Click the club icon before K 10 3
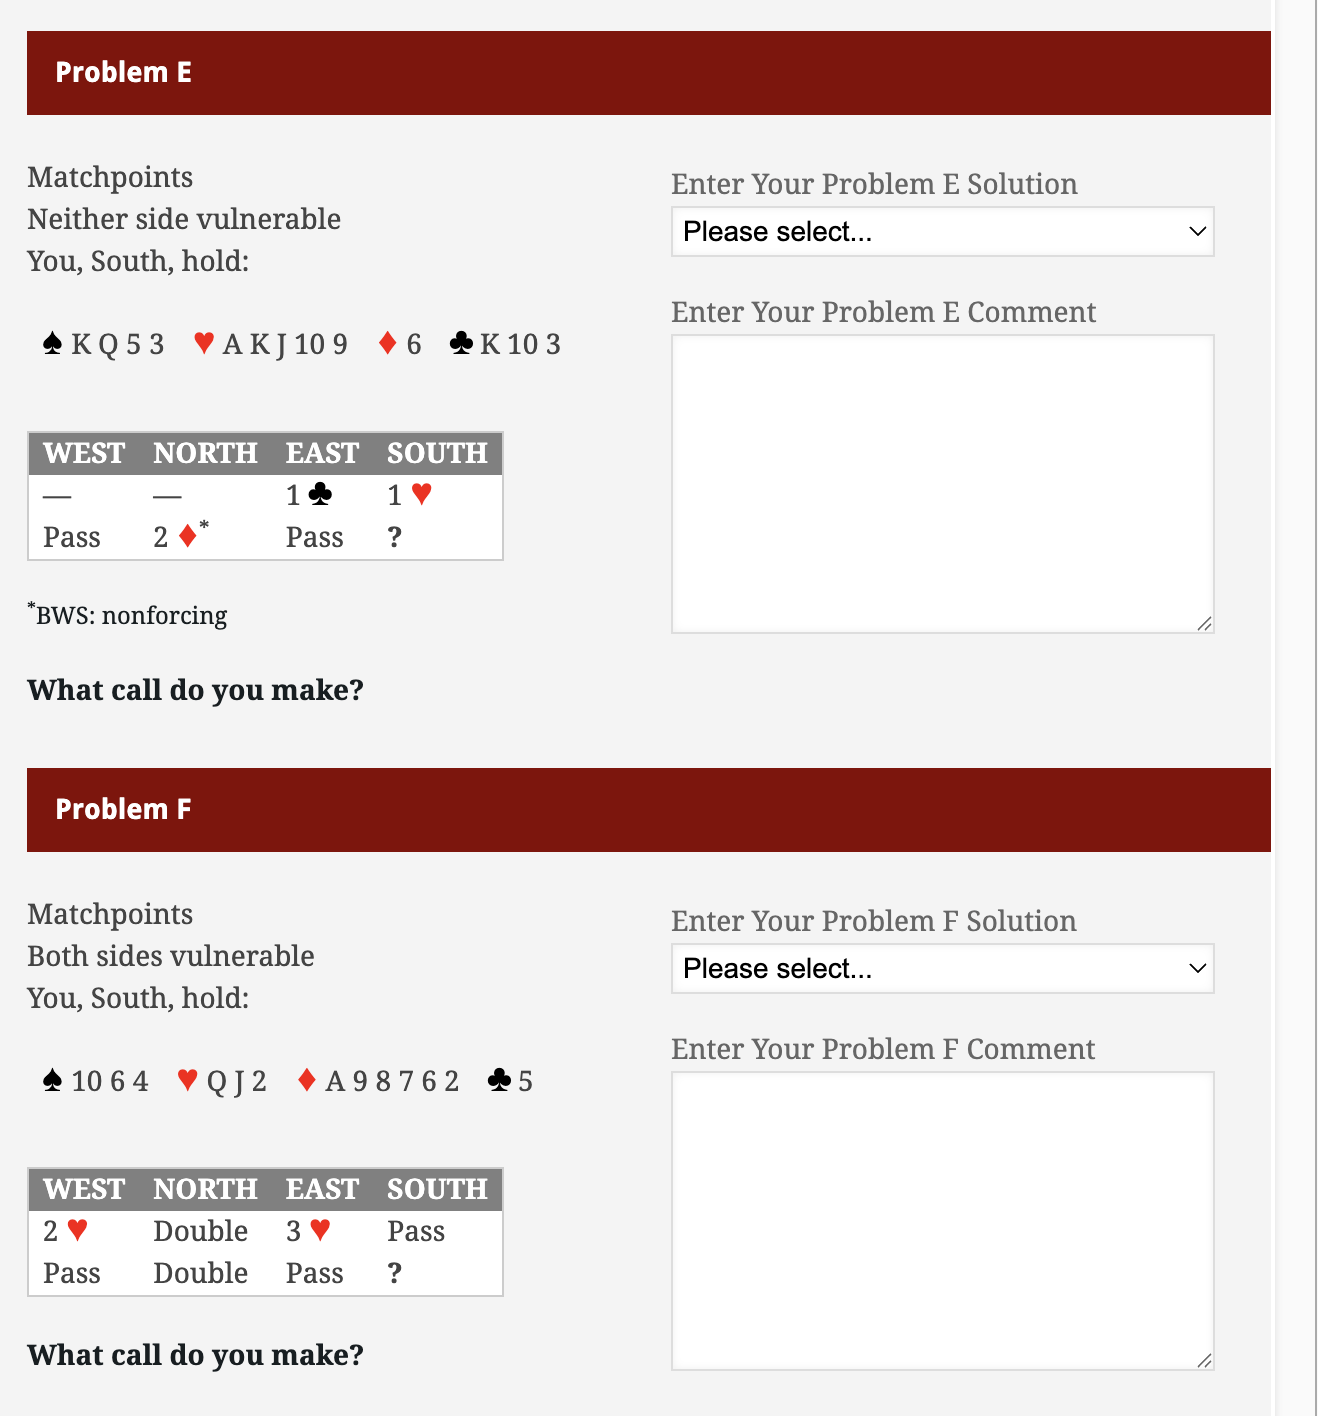The width and height of the screenshot is (1318, 1416). click(x=461, y=344)
